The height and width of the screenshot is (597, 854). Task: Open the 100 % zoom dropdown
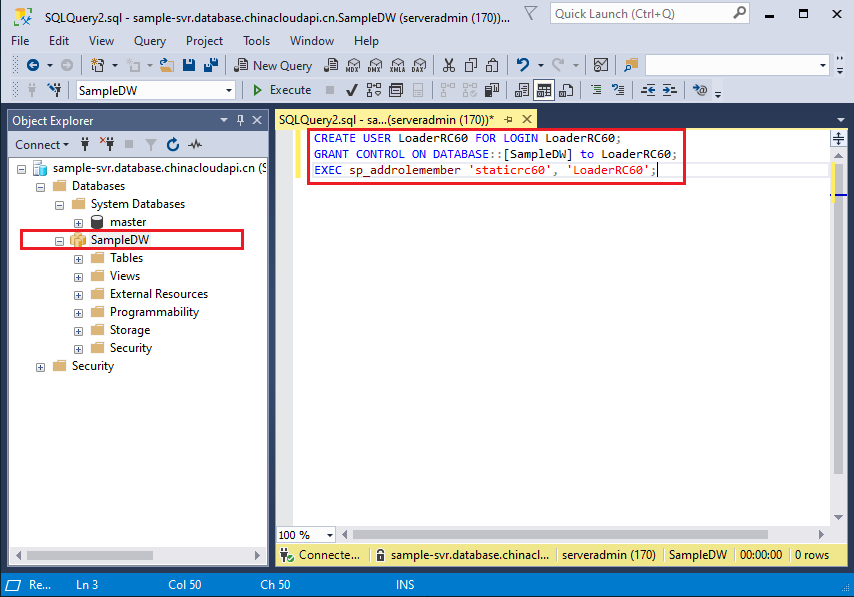point(330,535)
